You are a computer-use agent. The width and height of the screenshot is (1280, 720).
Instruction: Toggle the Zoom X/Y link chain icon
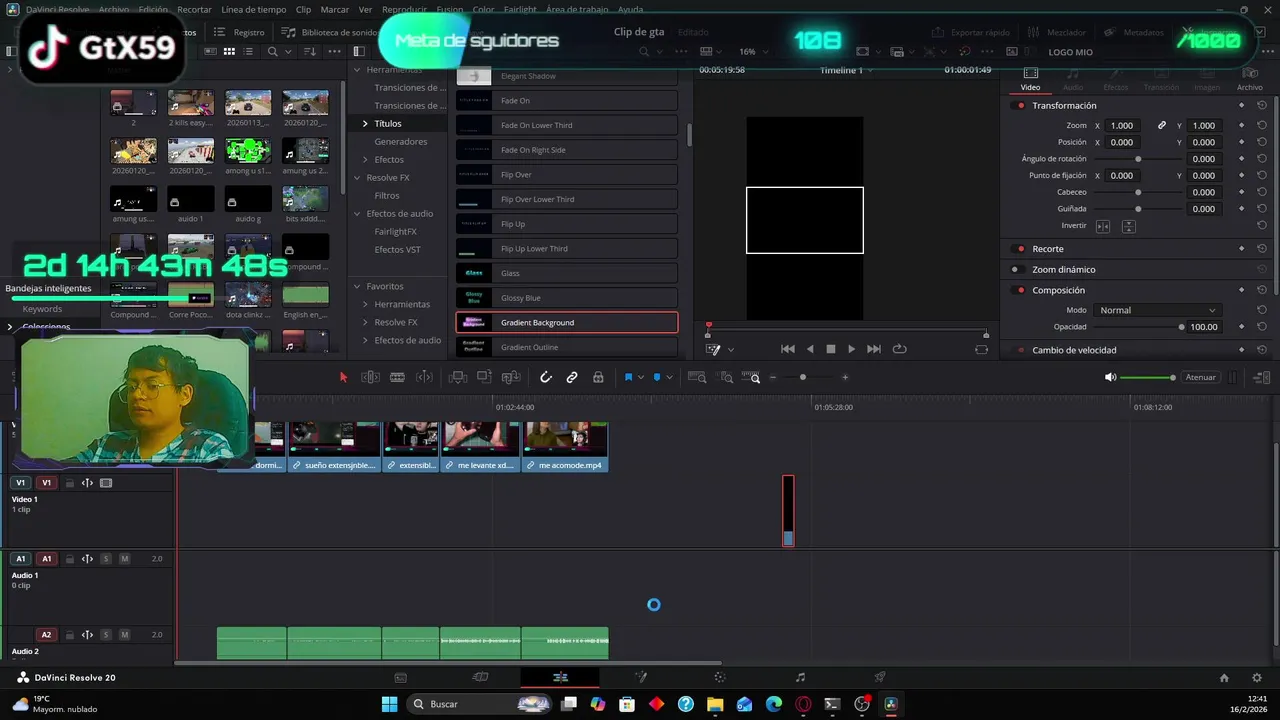(1162, 125)
